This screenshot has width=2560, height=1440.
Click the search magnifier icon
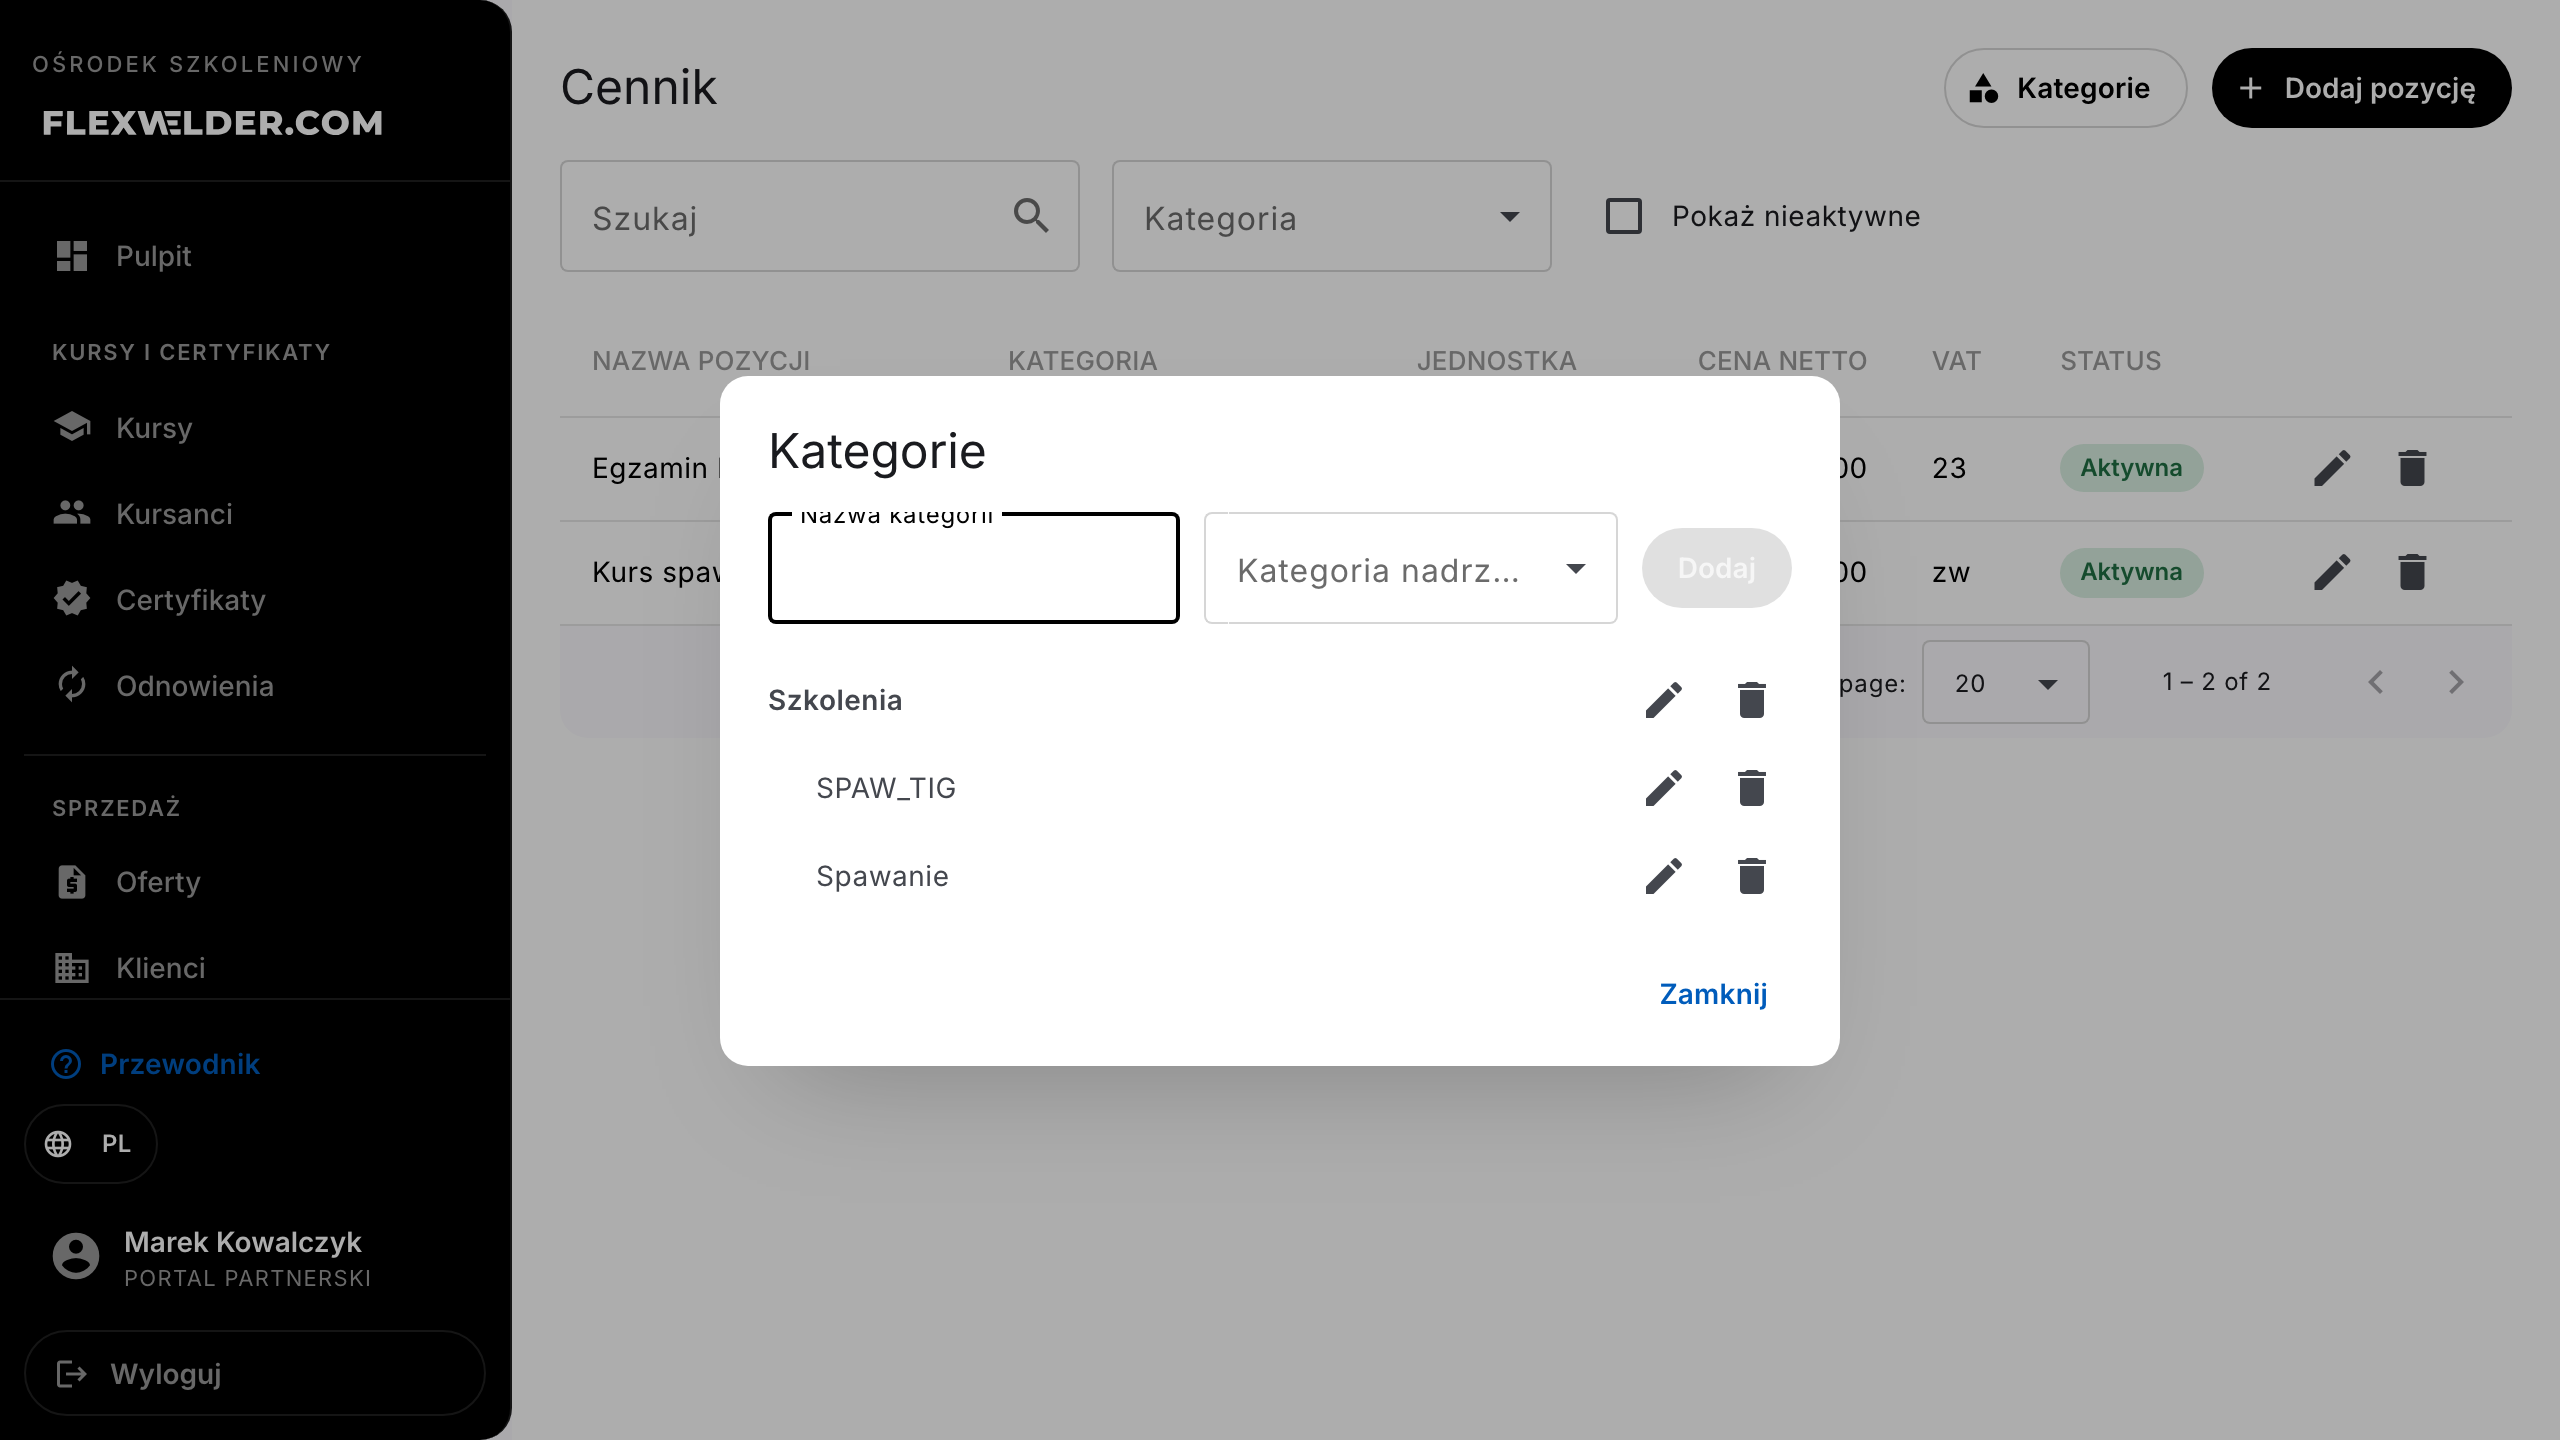[1031, 216]
